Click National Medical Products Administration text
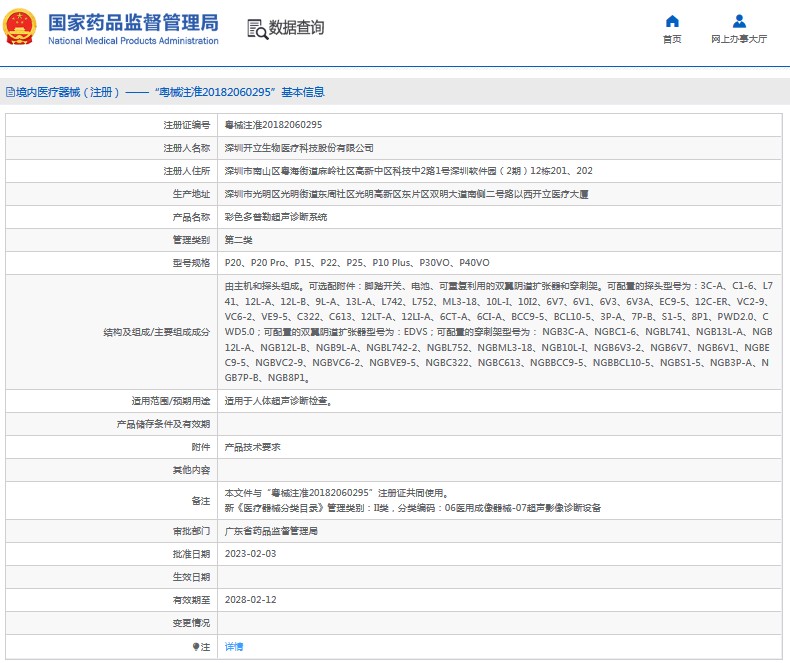 [x=134, y=41]
